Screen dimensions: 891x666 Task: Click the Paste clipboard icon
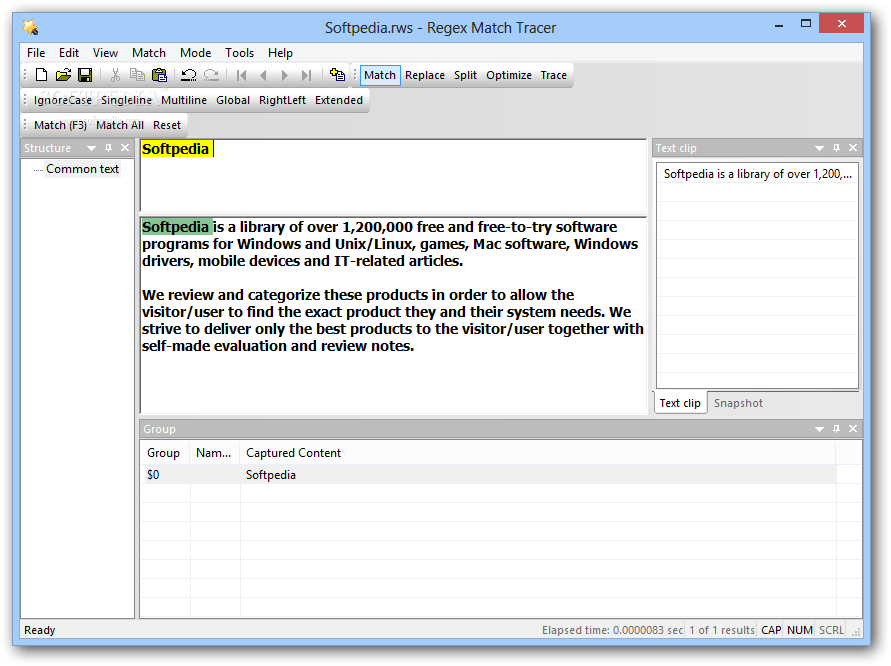159,75
